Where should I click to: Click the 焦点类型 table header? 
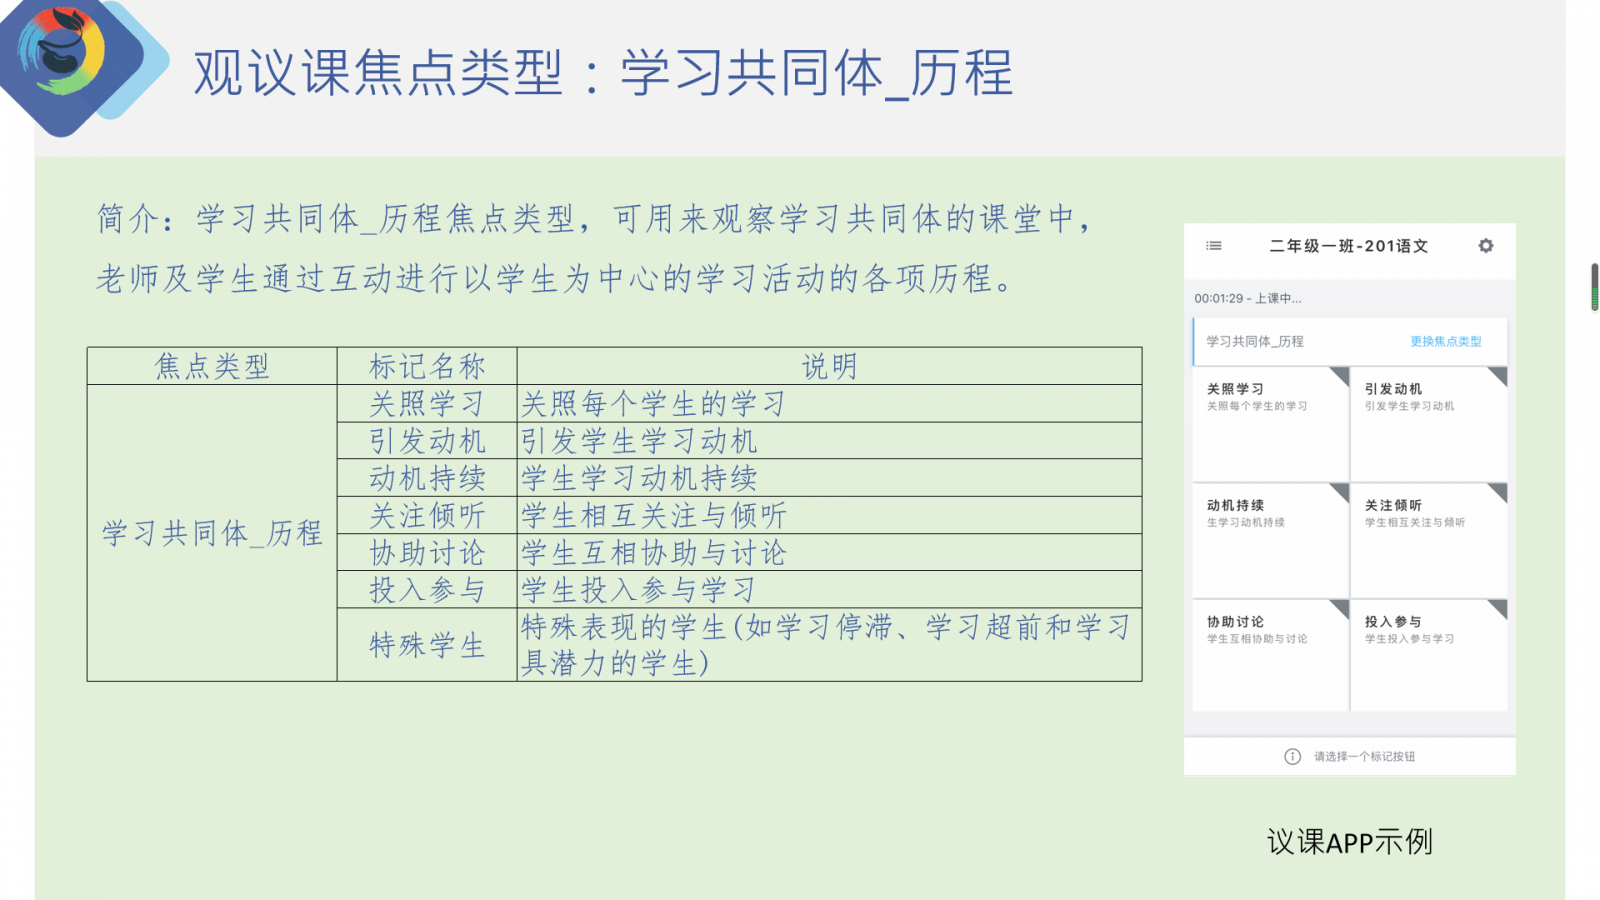tap(212, 367)
